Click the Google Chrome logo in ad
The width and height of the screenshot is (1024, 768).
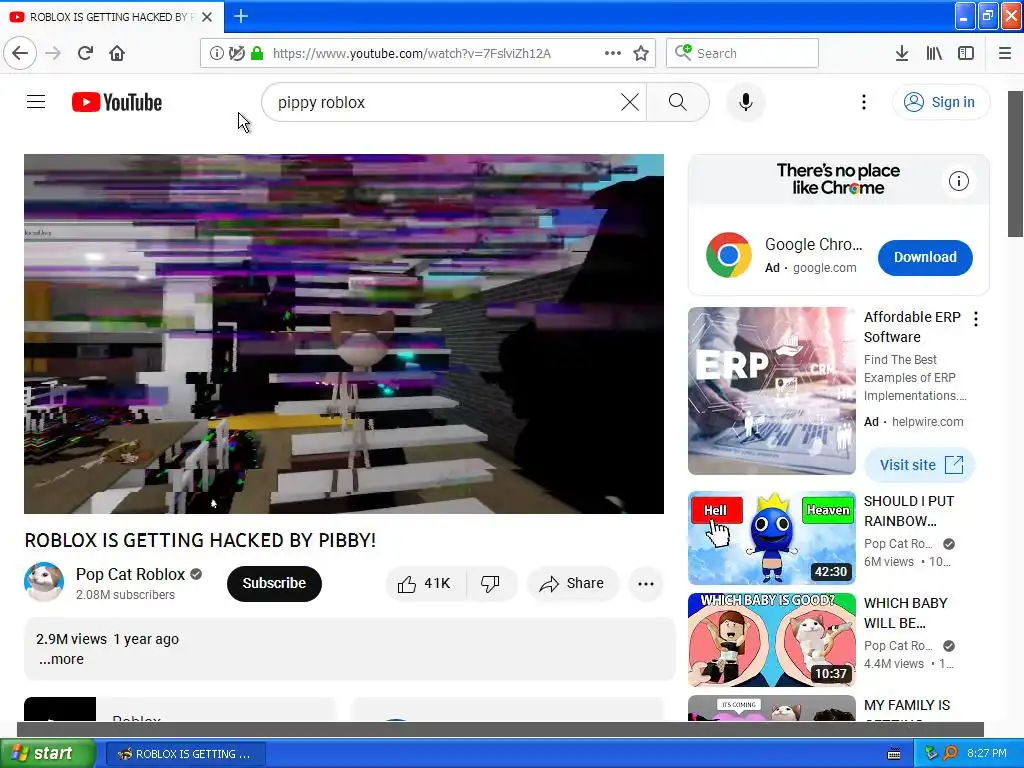(x=728, y=255)
